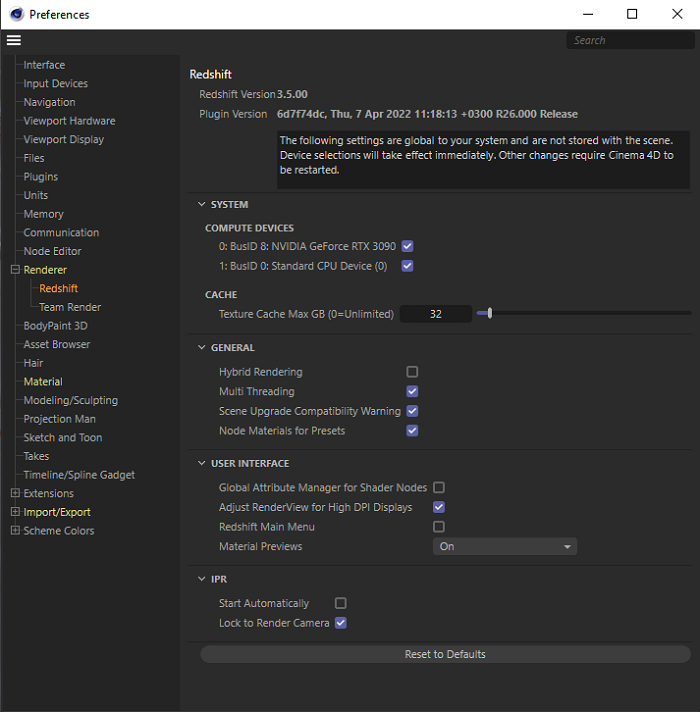
Task: Expand the Scheme Colors tree node
Action: pyautogui.click(x=15, y=531)
